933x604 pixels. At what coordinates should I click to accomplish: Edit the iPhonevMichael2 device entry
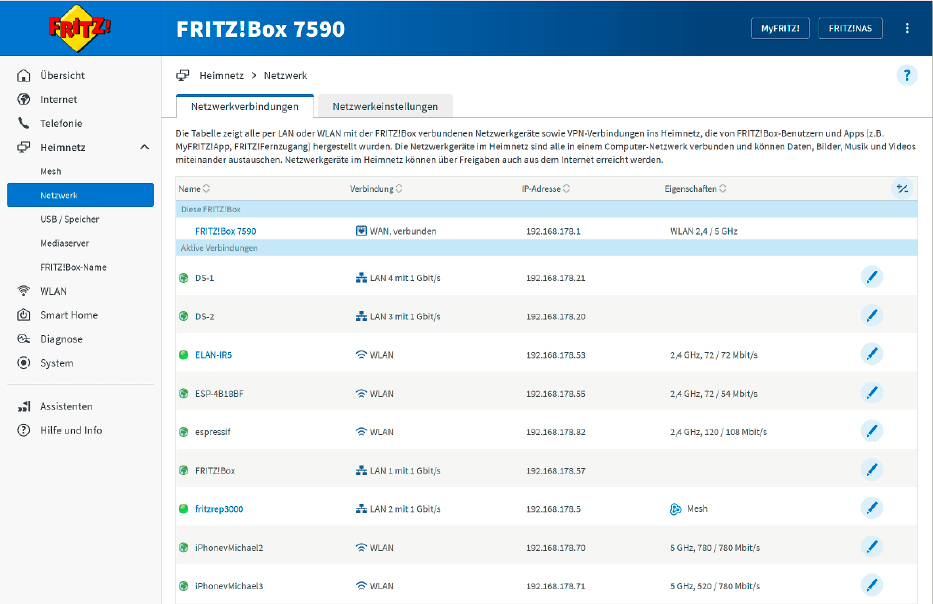[872, 547]
